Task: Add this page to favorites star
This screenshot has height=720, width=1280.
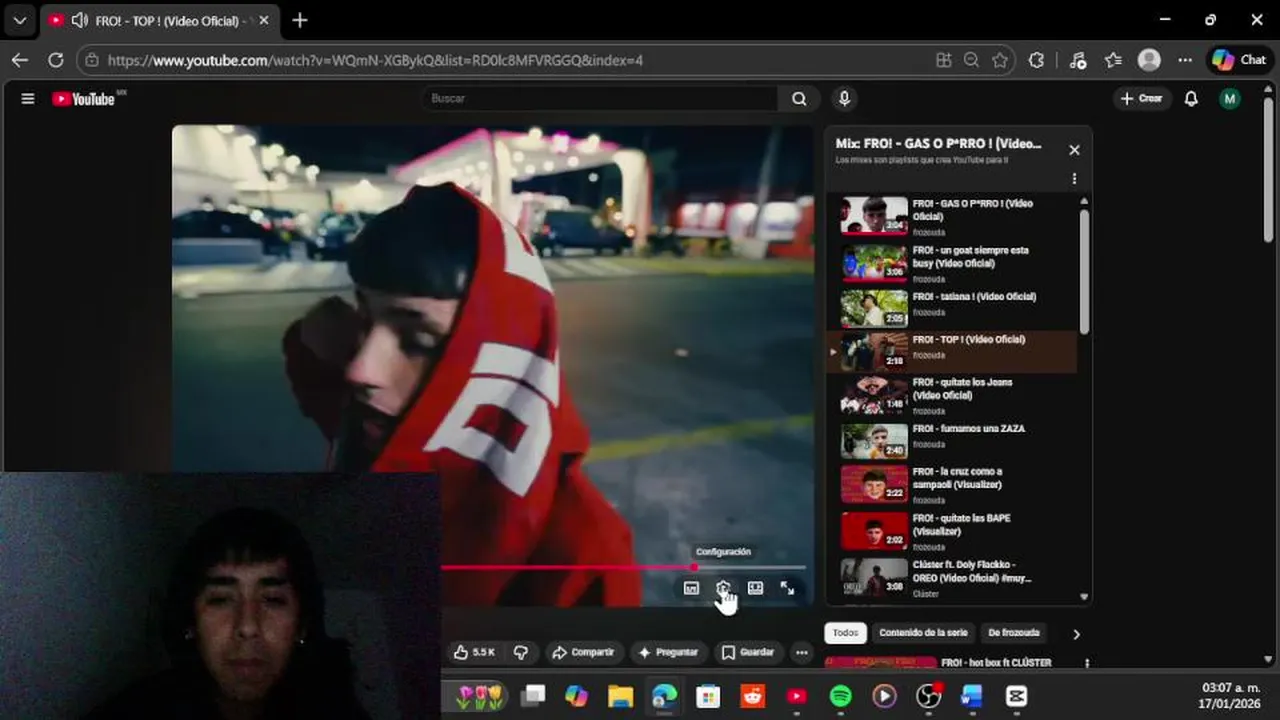Action: 999,60
